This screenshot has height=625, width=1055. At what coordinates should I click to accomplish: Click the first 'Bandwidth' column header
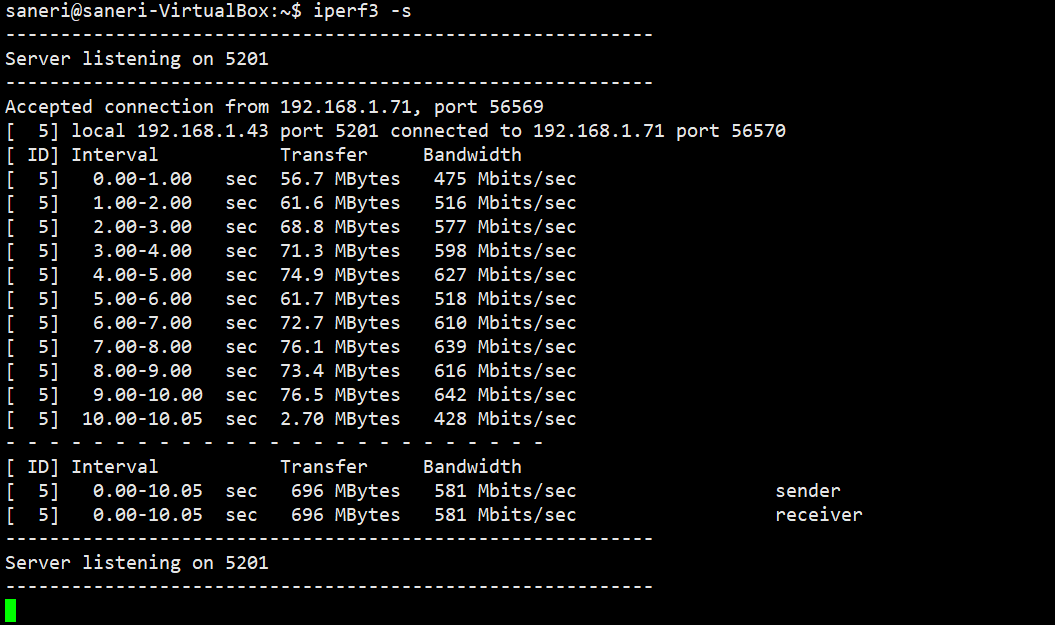click(x=472, y=155)
